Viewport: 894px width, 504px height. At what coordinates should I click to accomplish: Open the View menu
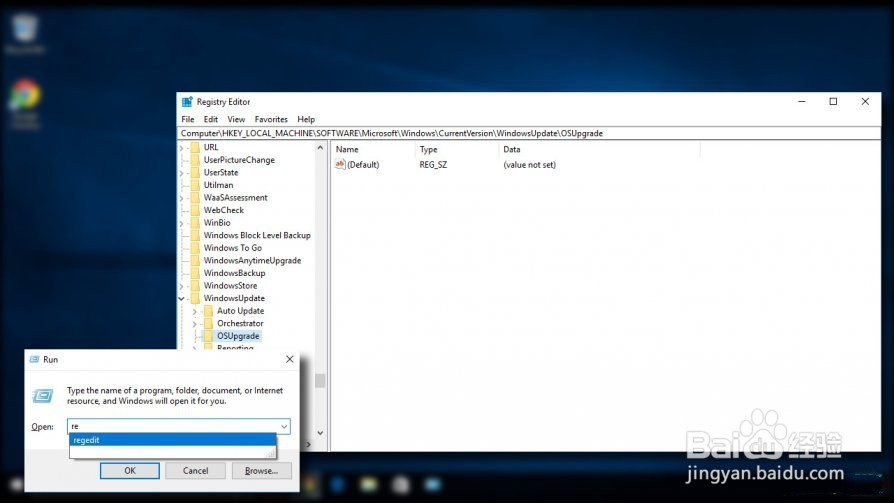tap(236, 119)
